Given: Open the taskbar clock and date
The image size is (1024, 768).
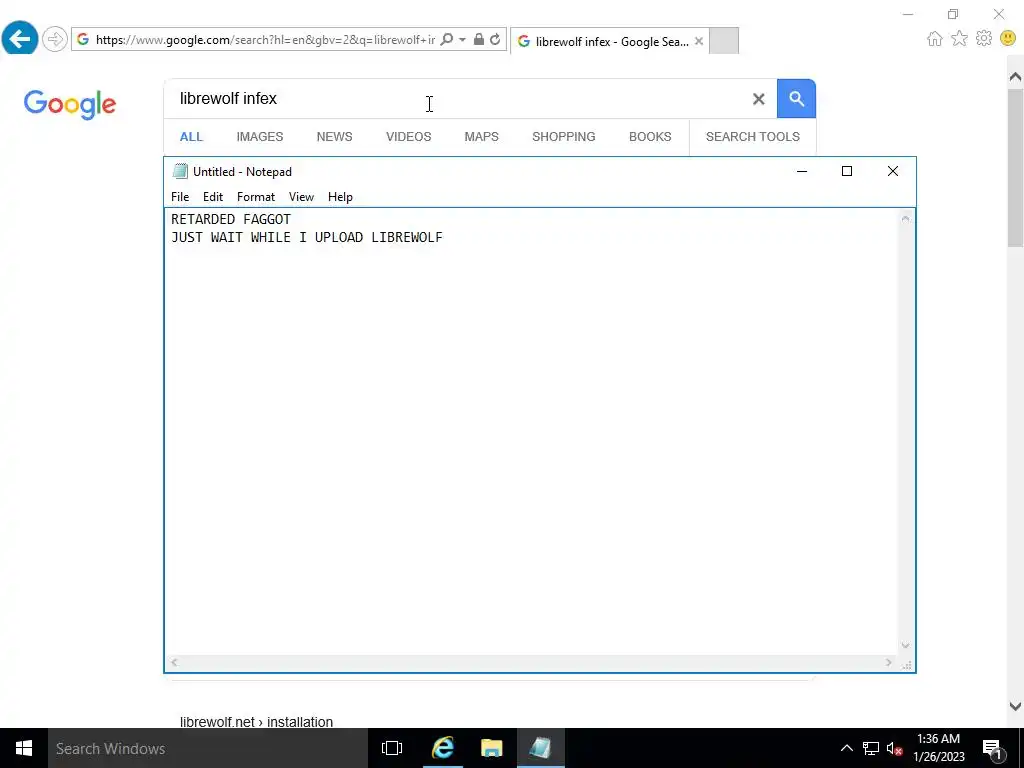Looking at the screenshot, I should (938, 748).
